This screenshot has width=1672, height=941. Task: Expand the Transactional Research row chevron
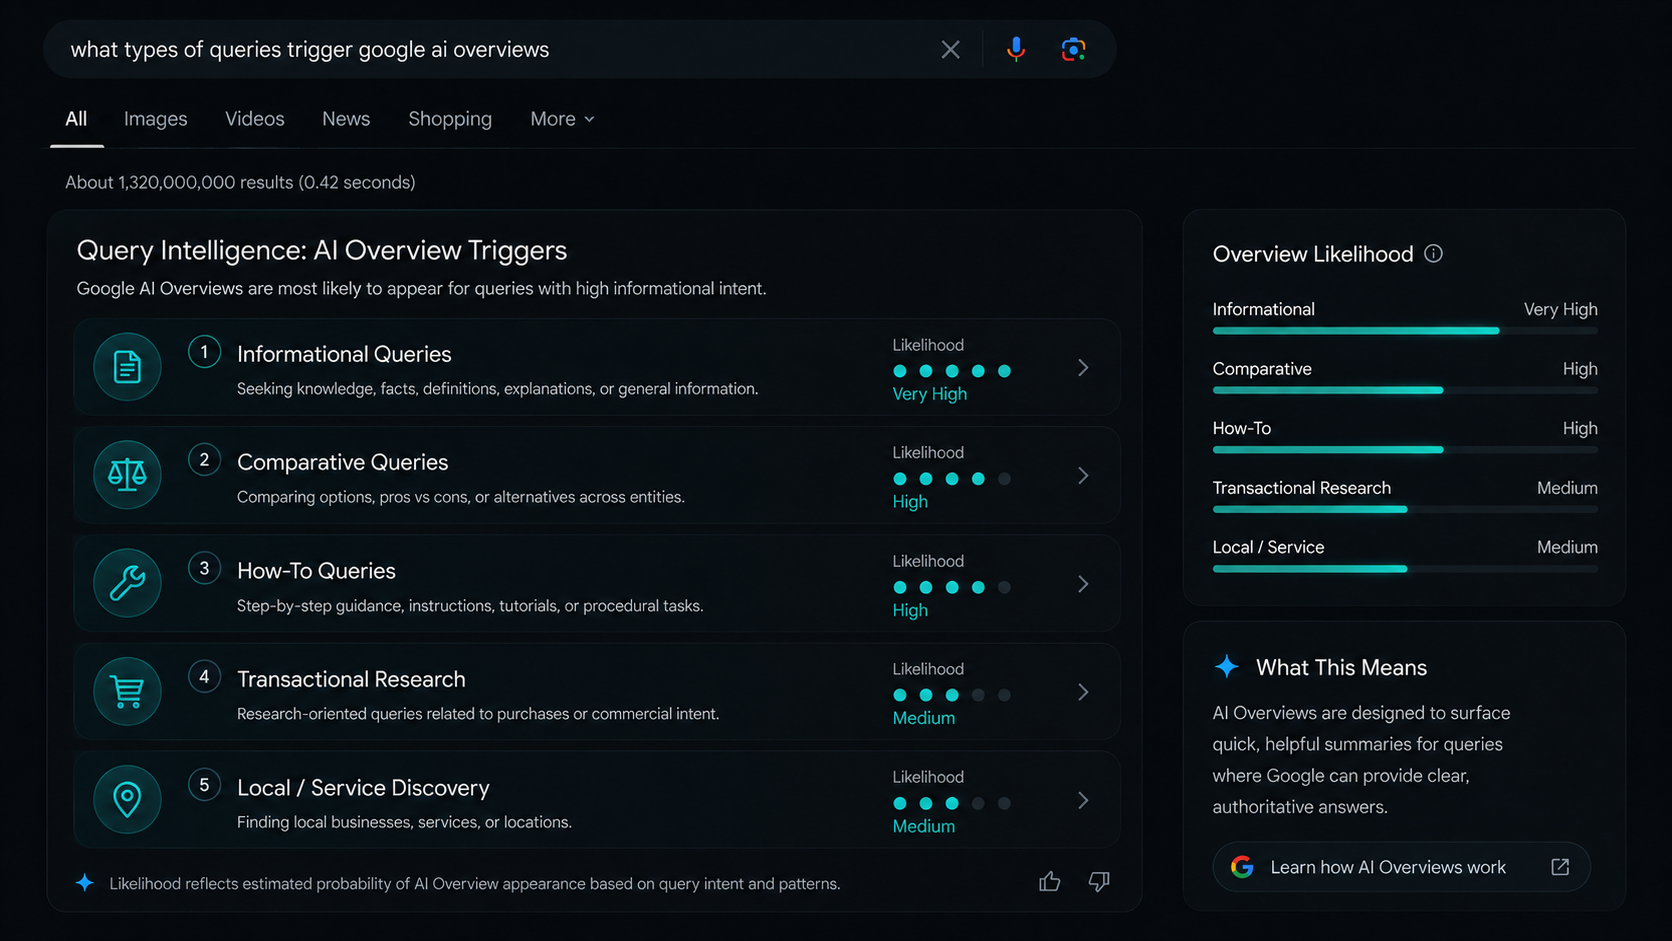(1083, 692)
